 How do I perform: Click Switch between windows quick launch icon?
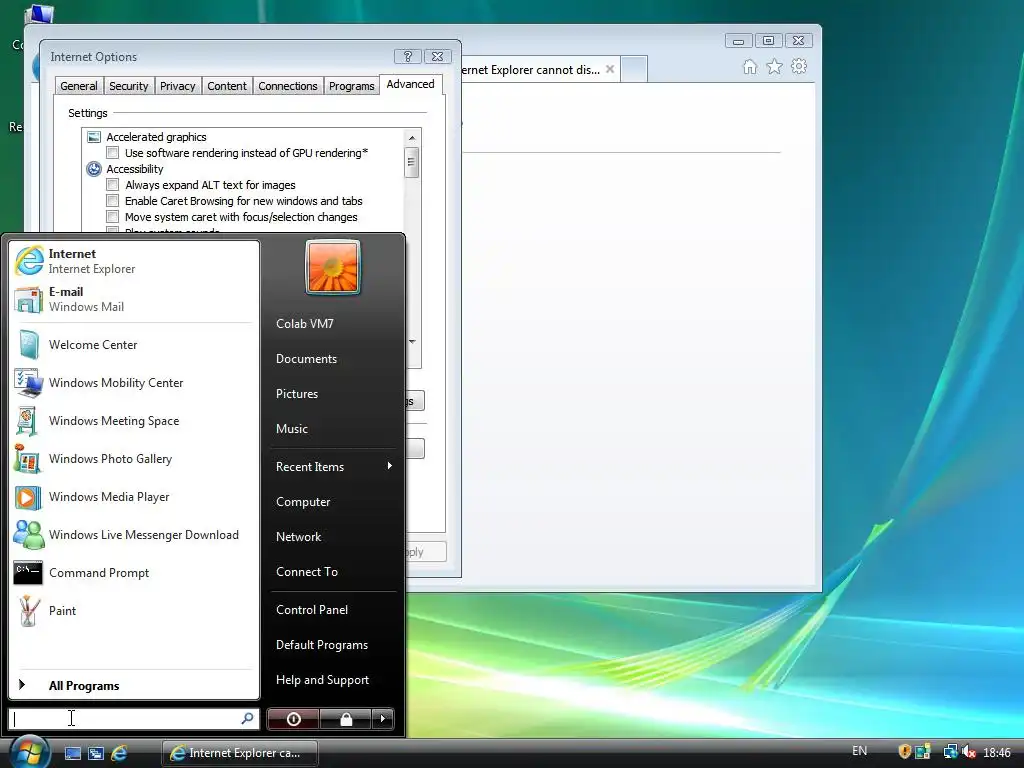[x=96, y=753]
